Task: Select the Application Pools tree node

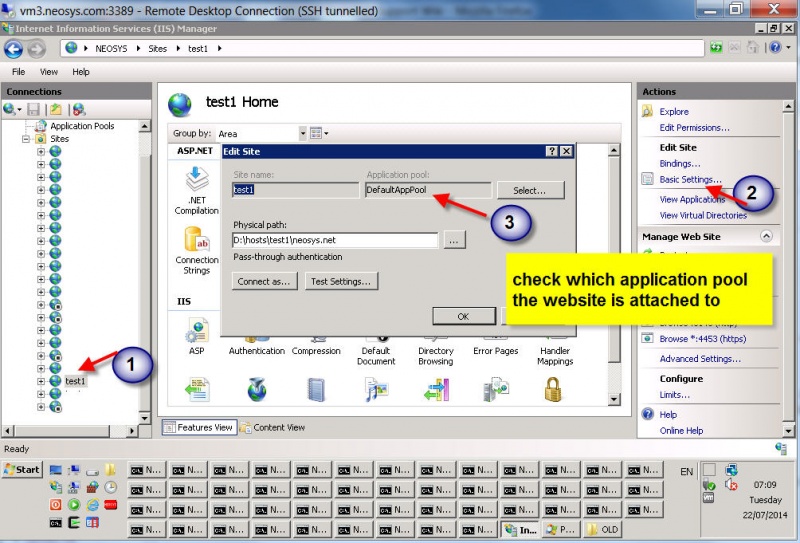Action: tap(82, 126)
